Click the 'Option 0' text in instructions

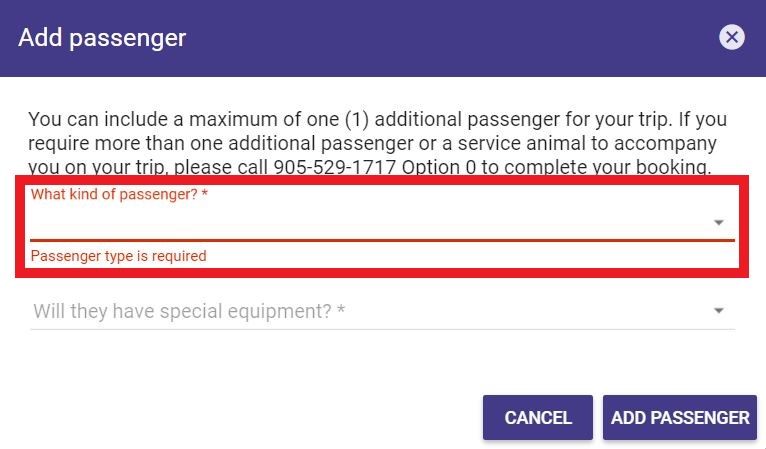pyautogui.click(x=438, y=167)
